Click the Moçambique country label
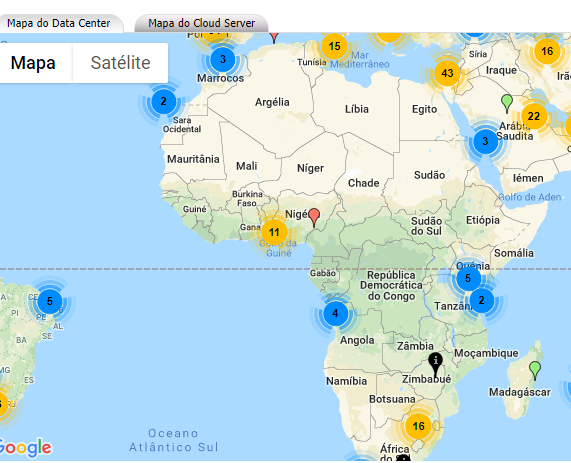This screenshot has height=463, width=571. [486, 353]
